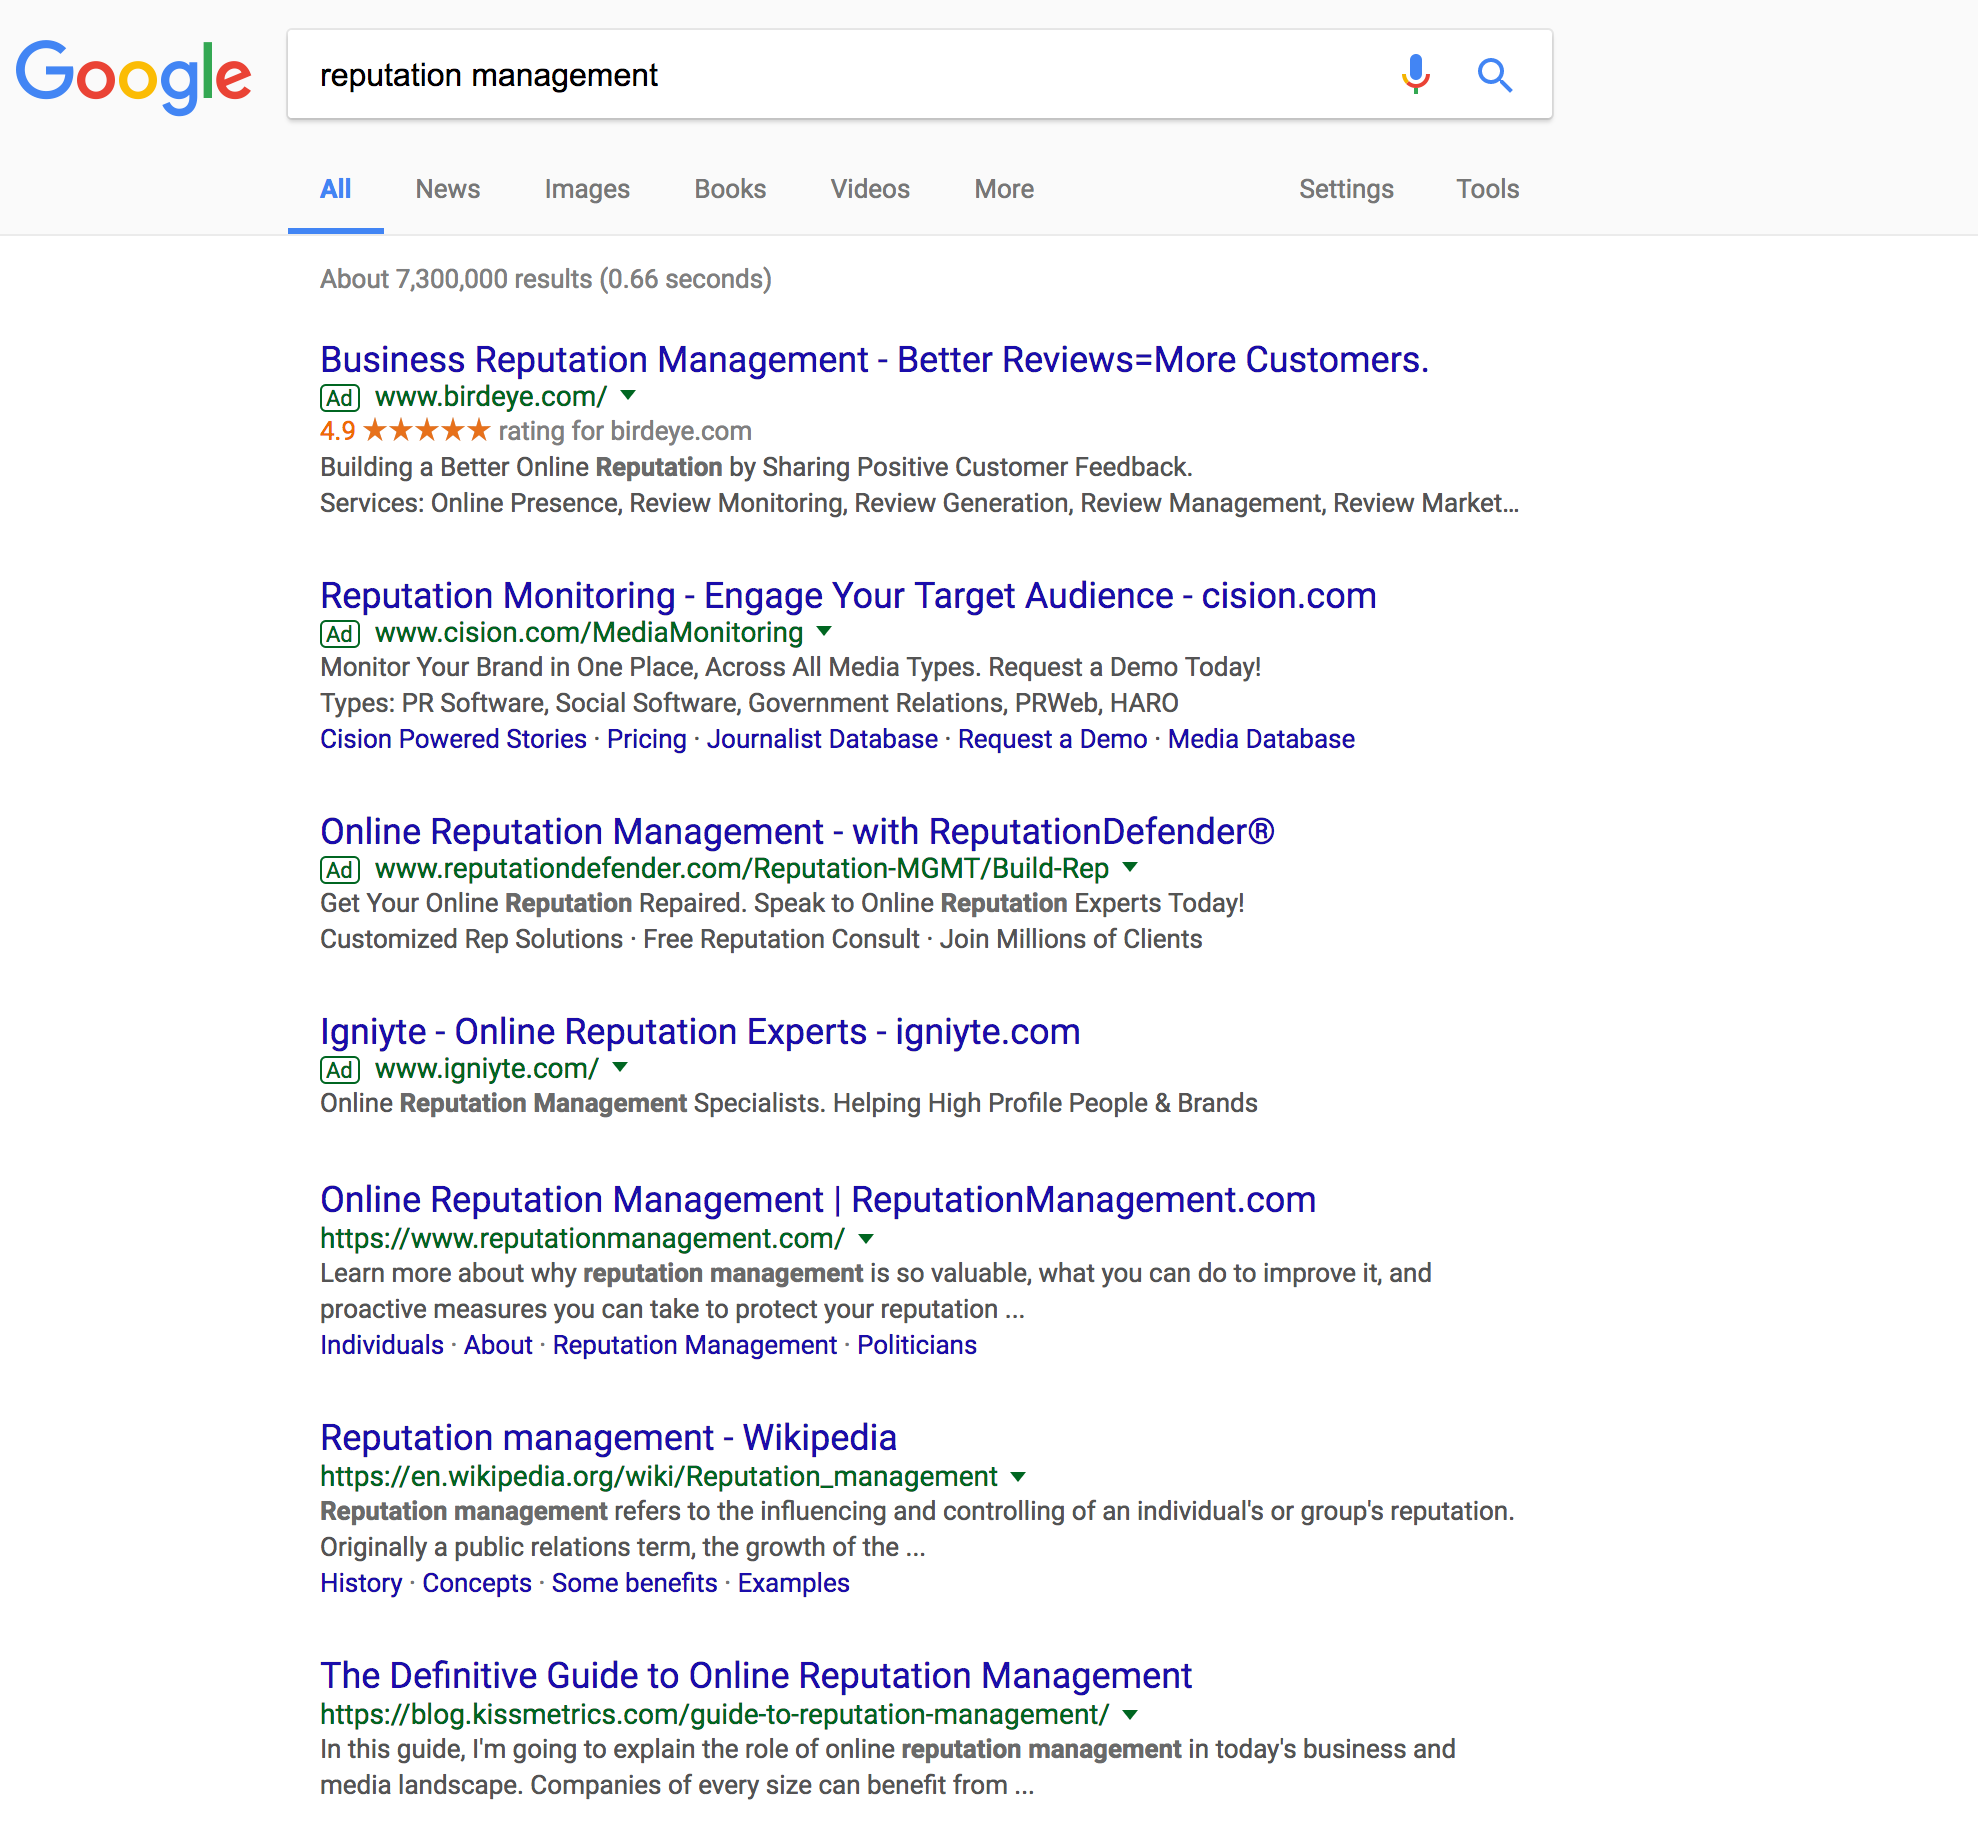Open Igniyte Online Reputation Experts ad
Viewport: 1978px width, 1830px height.
click(x=700, y=1032)
